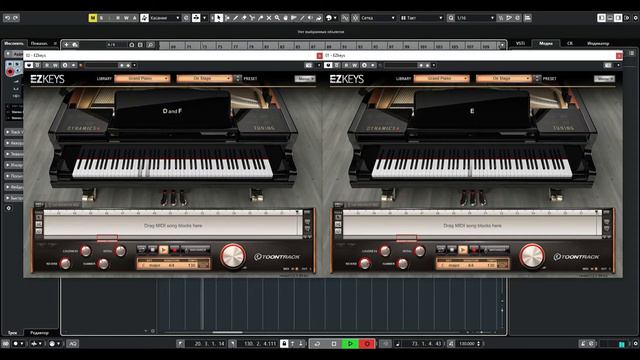Select the Mute X tool
This screenshot has width=640, height=360.
tap(269, 18)
